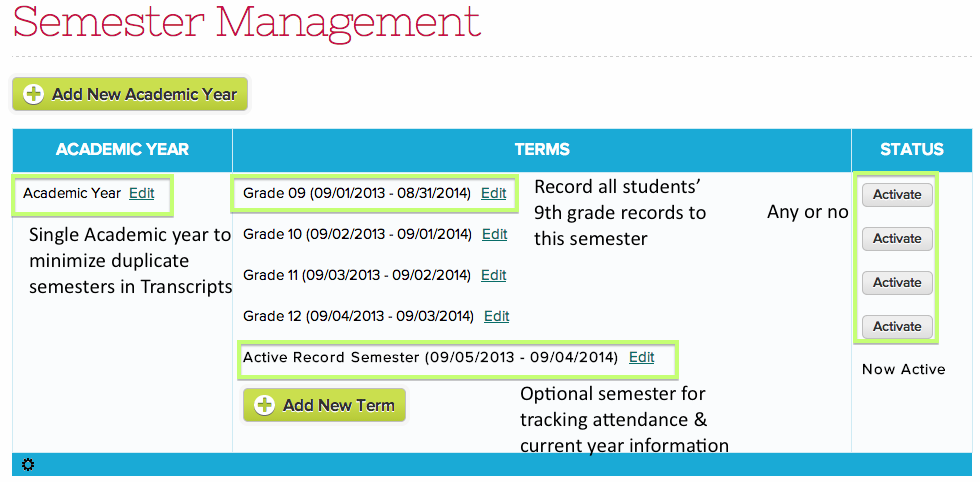Viewport: 980px width, 482px height.
Task: Activate the Grade 09 term
Action: 897,195
